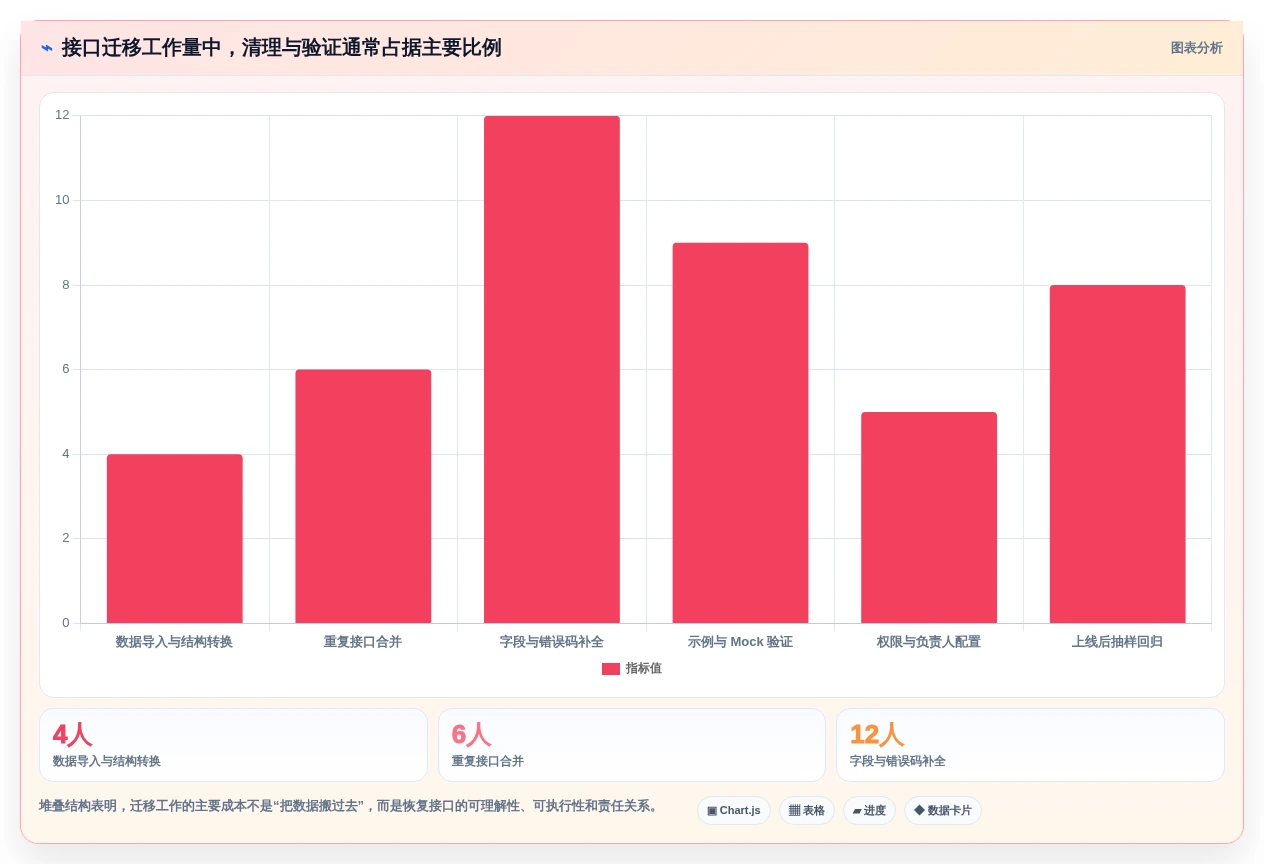1264x864 pixels.
Task: Click the bar for 上线后抽样回归
Action: tap(1118, 454)
